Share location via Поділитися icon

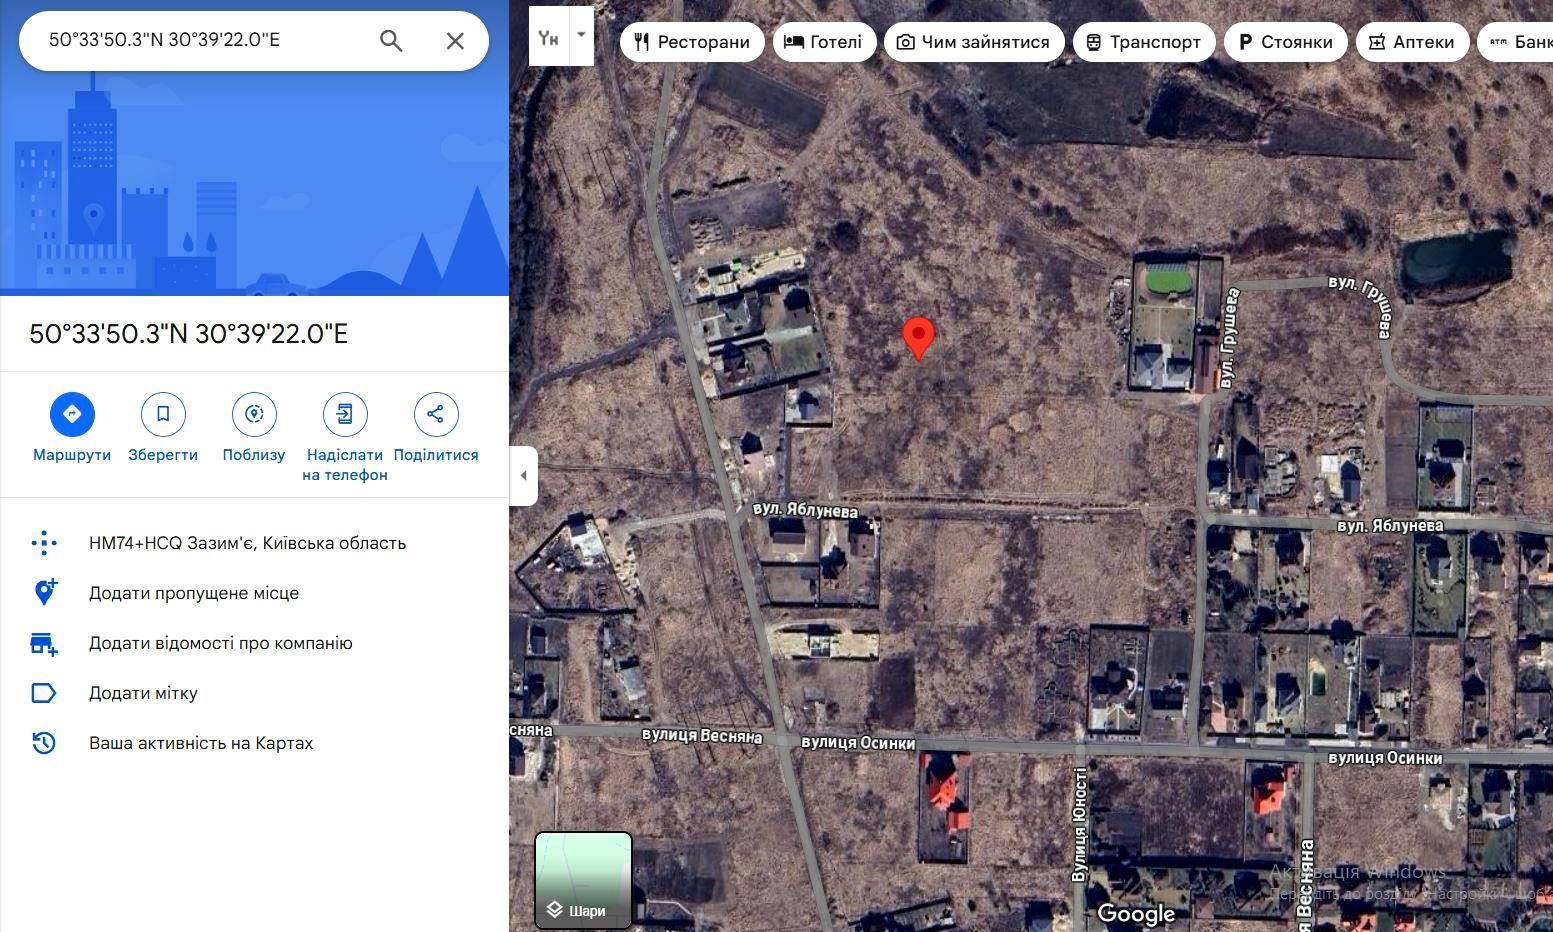click(x=436, y=414)
